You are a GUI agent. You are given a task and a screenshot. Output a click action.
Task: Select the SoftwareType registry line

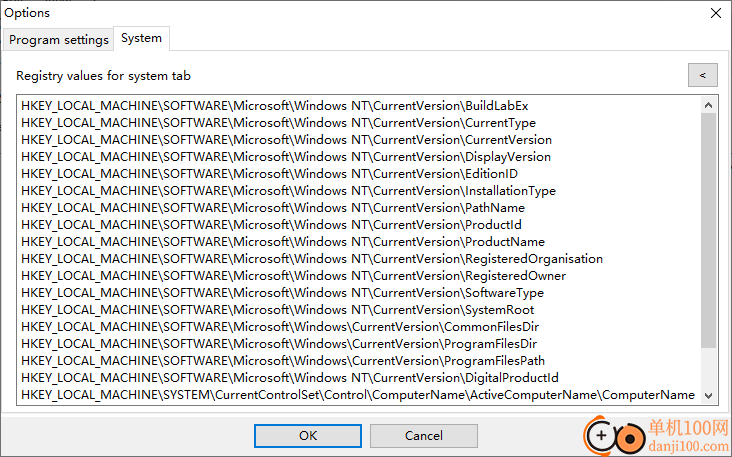tap(282, 293)
